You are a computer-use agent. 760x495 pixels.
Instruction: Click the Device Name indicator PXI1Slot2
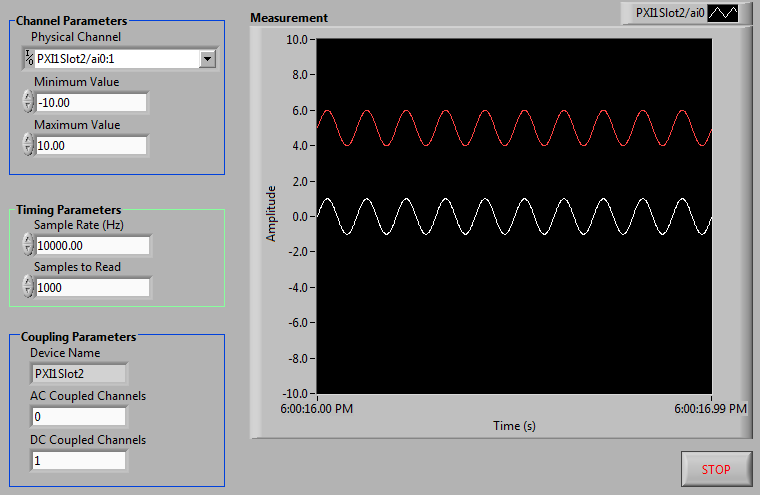(78, 374)
